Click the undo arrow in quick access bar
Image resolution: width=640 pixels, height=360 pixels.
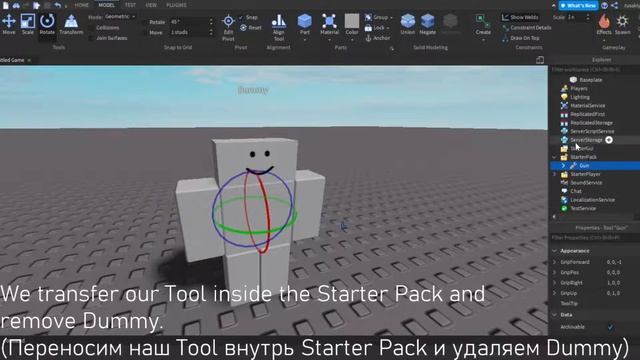point(58,5)
